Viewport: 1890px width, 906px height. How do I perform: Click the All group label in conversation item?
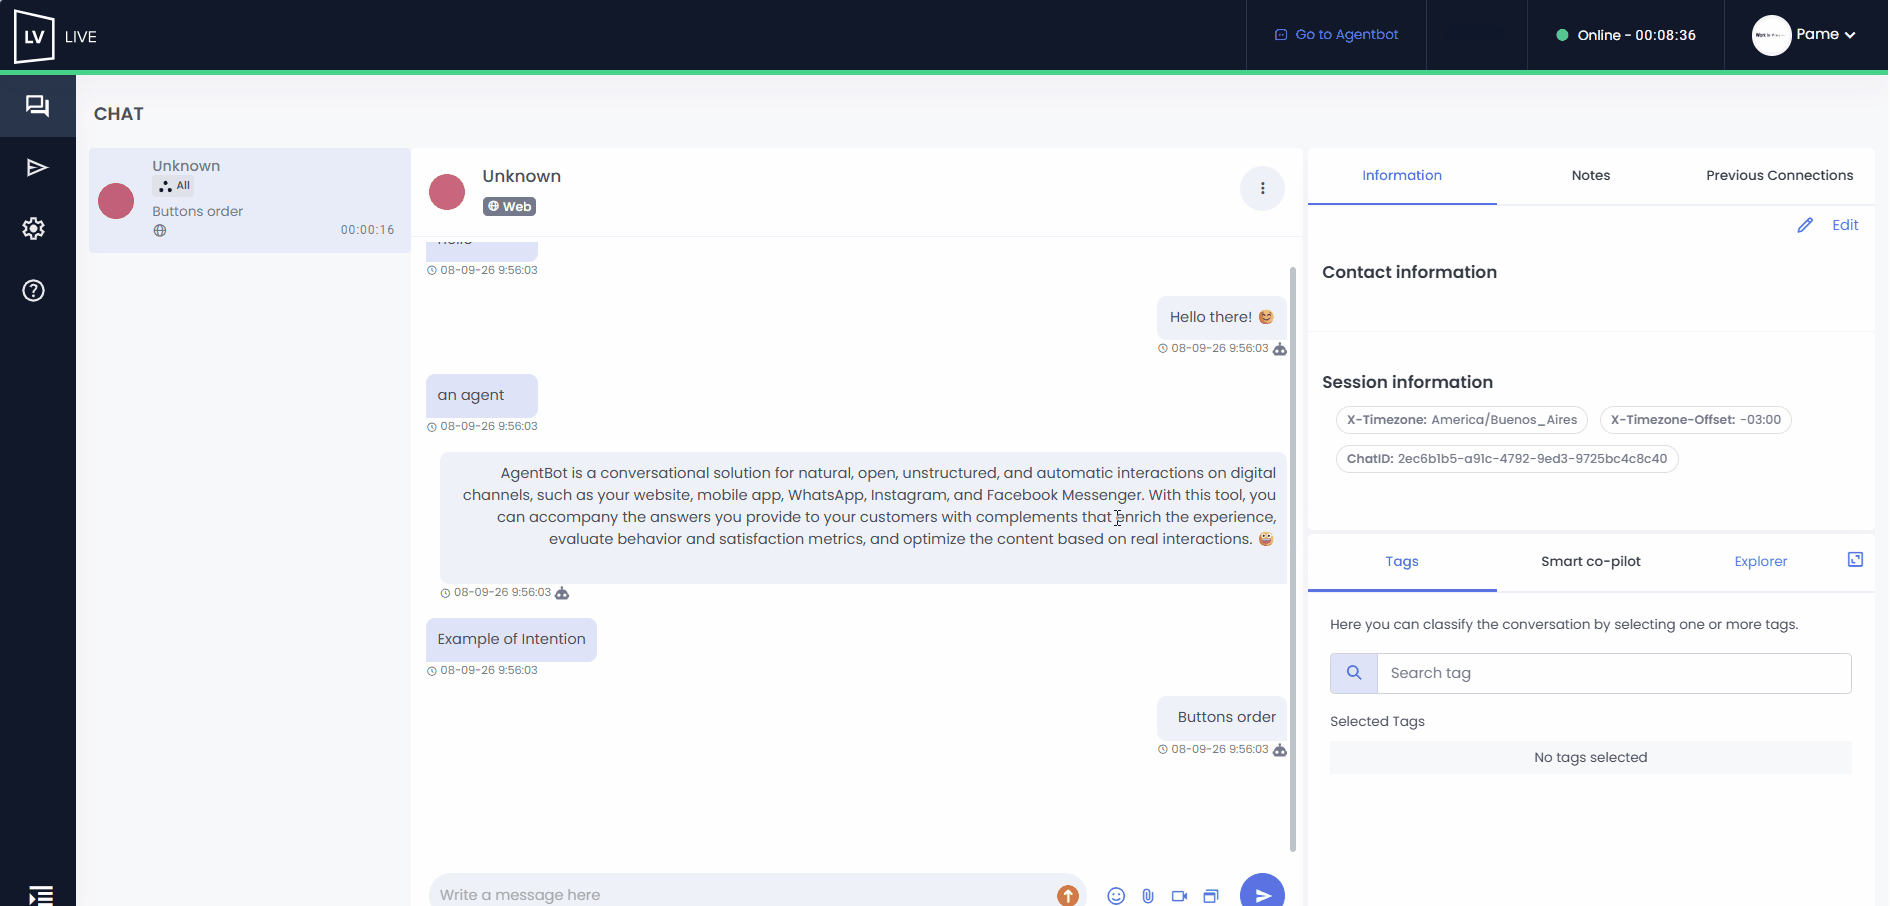point(173,186)
